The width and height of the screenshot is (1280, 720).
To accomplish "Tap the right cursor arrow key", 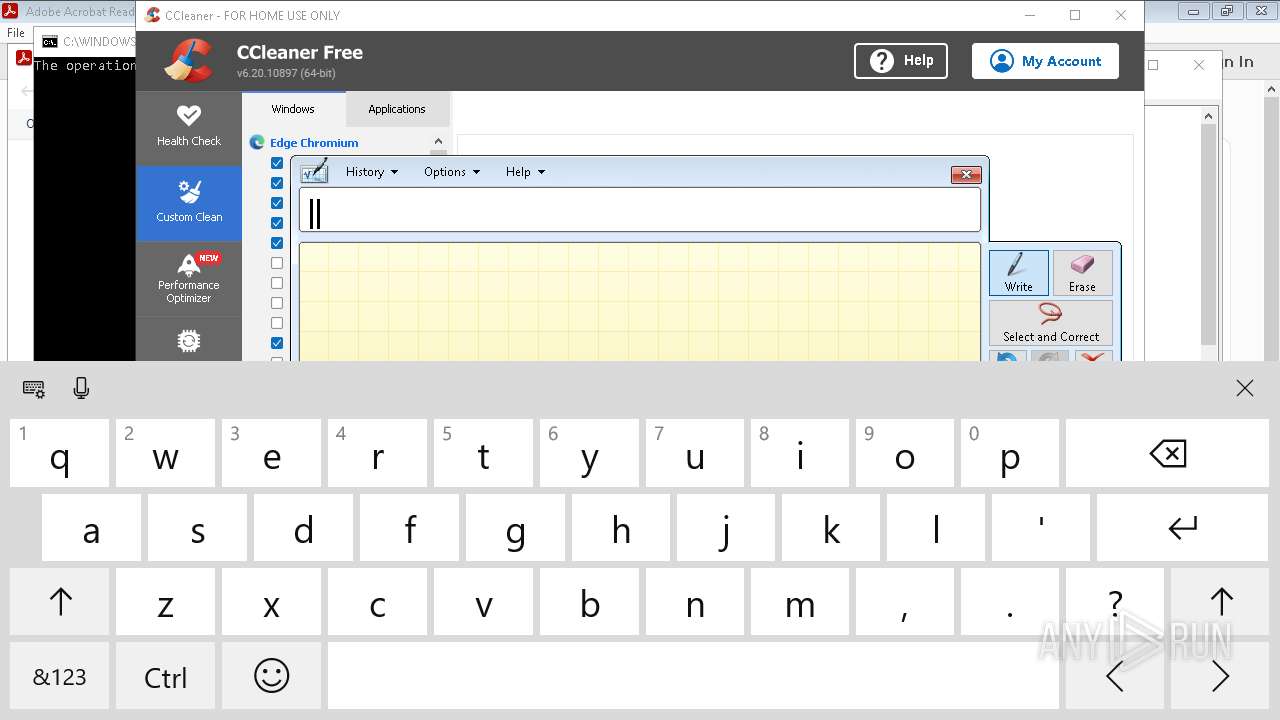I will coord(1220,676).
